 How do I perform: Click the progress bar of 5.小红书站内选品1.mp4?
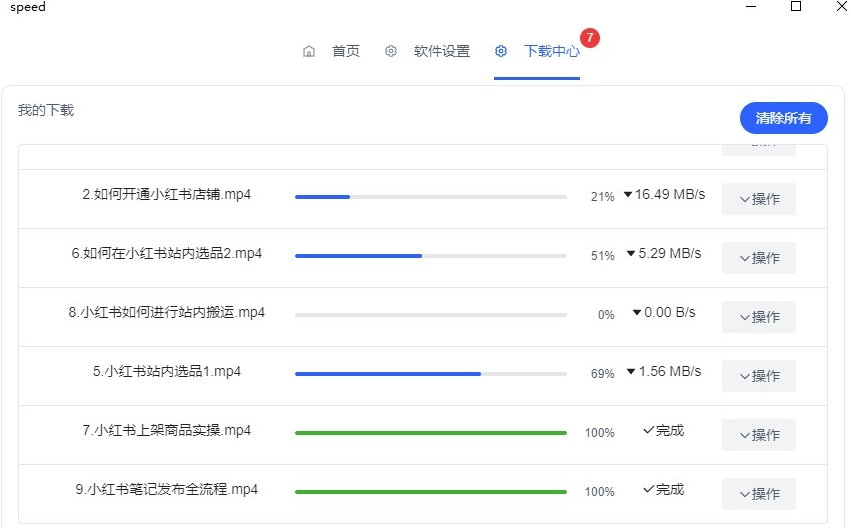coord(430,374)
